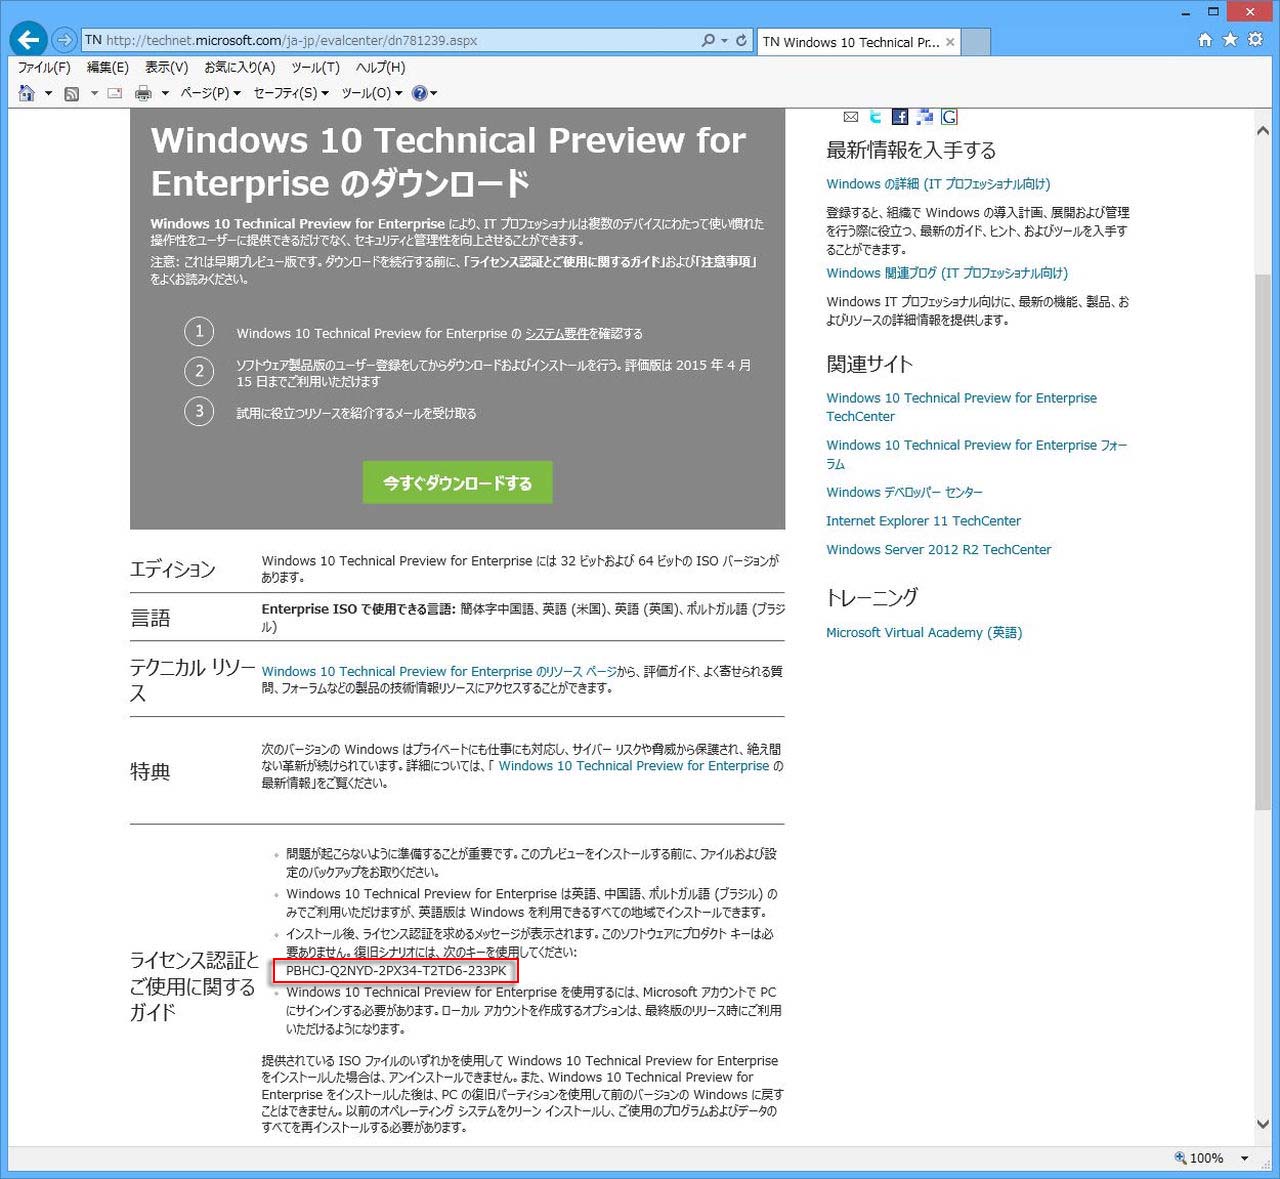Open the お気に入り(A) menu
The width and height of the screenshot is (1280, 1179).
240,67
